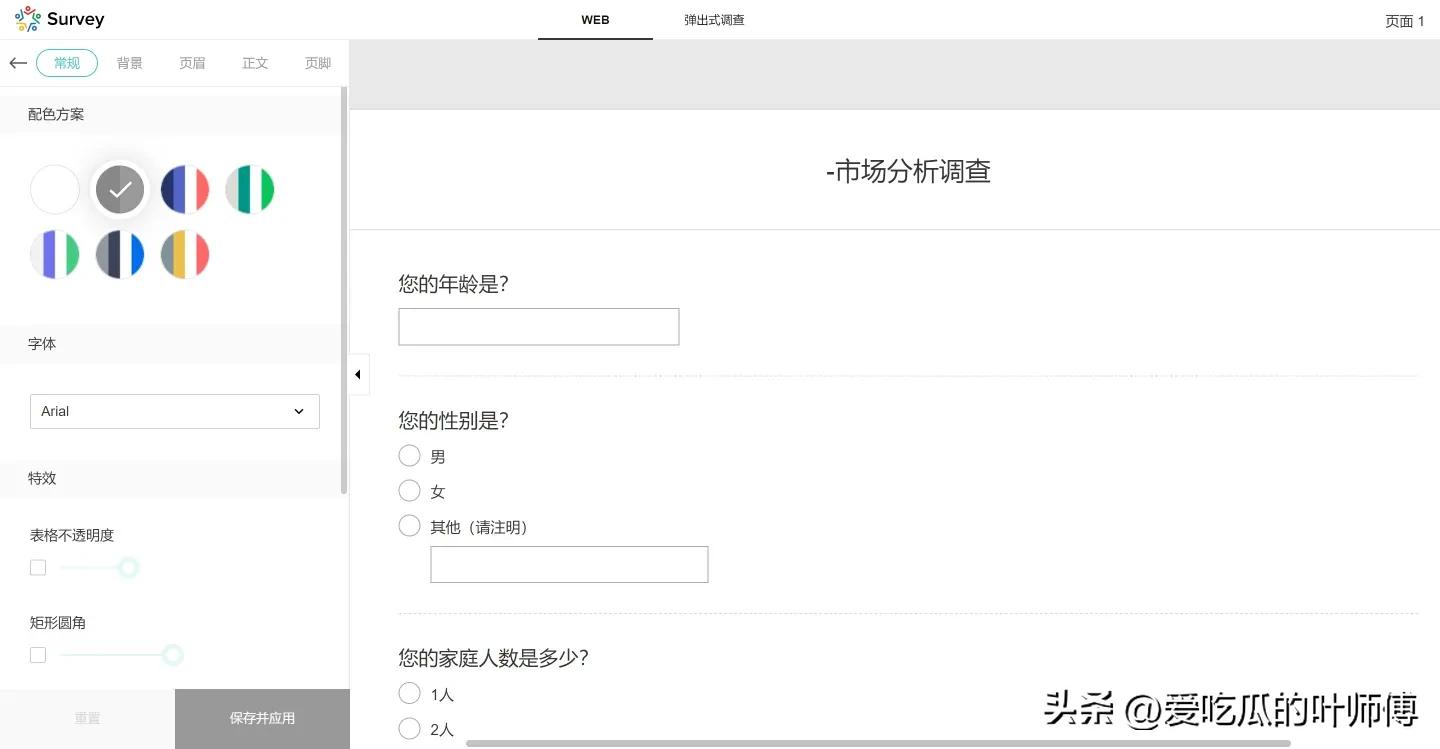Select the blue-white-red color scheme

(185, 189)
